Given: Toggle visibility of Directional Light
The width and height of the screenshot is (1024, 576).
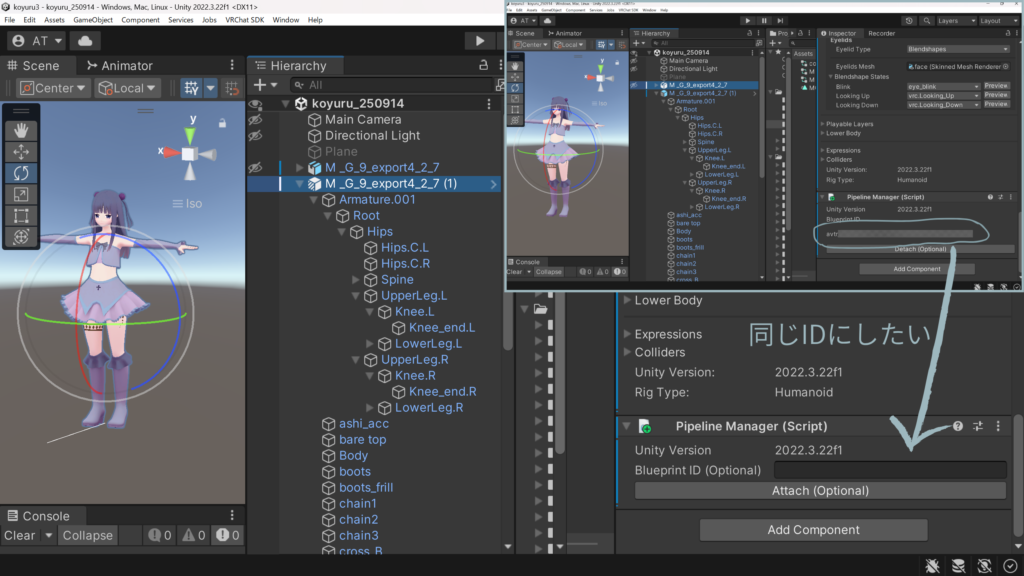Looking at the screenshot, I should (255, 135).
